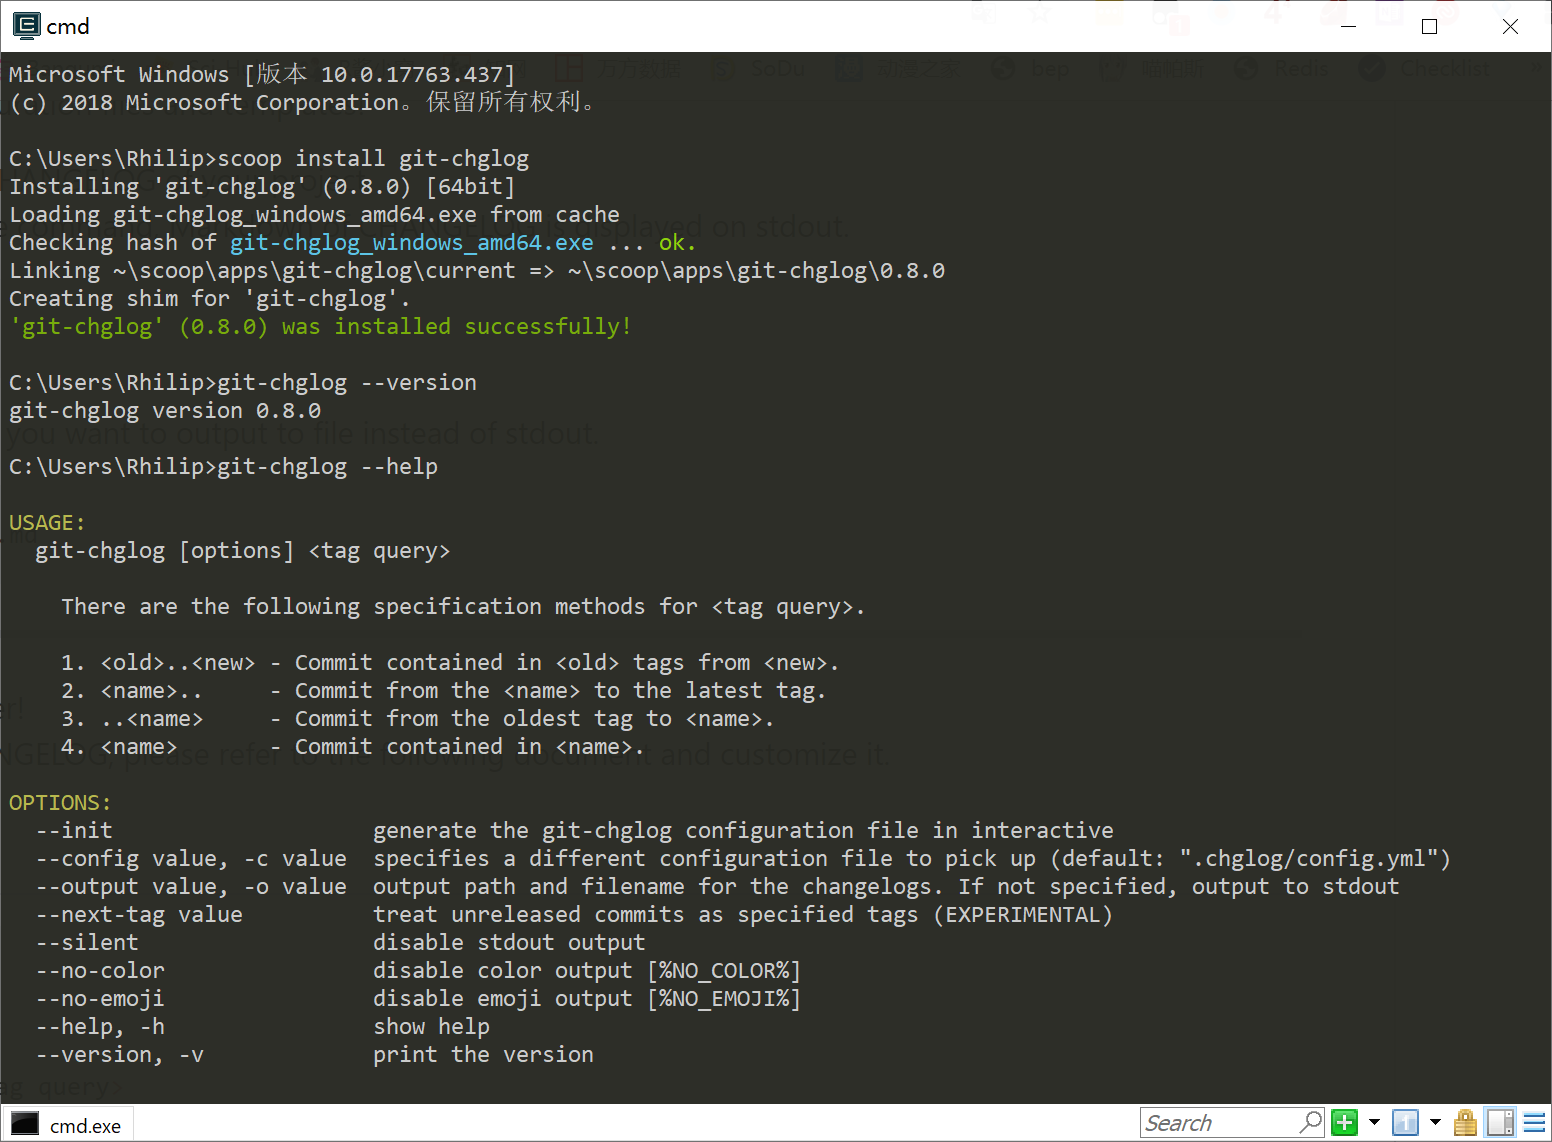Click the '--next-tag value' option
Image resolution: width=1552 pixels, height=1142 pixels.
[x=139, y=914]
